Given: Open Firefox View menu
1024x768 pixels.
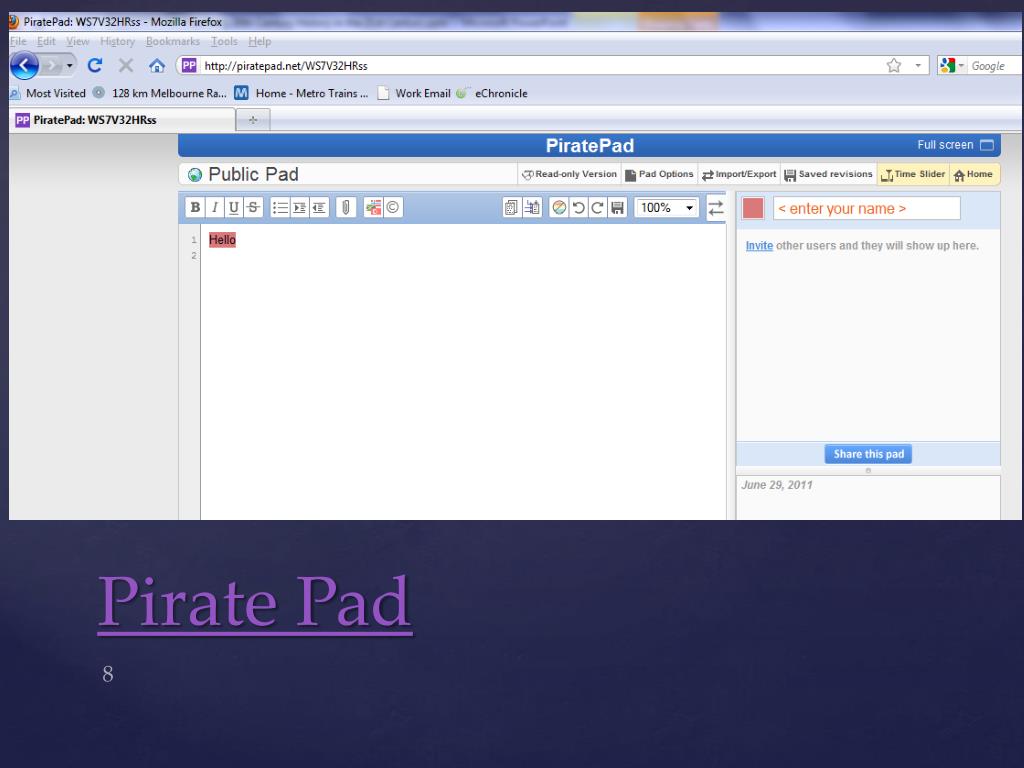Looking at the screenshot, I should pos(78,41).
